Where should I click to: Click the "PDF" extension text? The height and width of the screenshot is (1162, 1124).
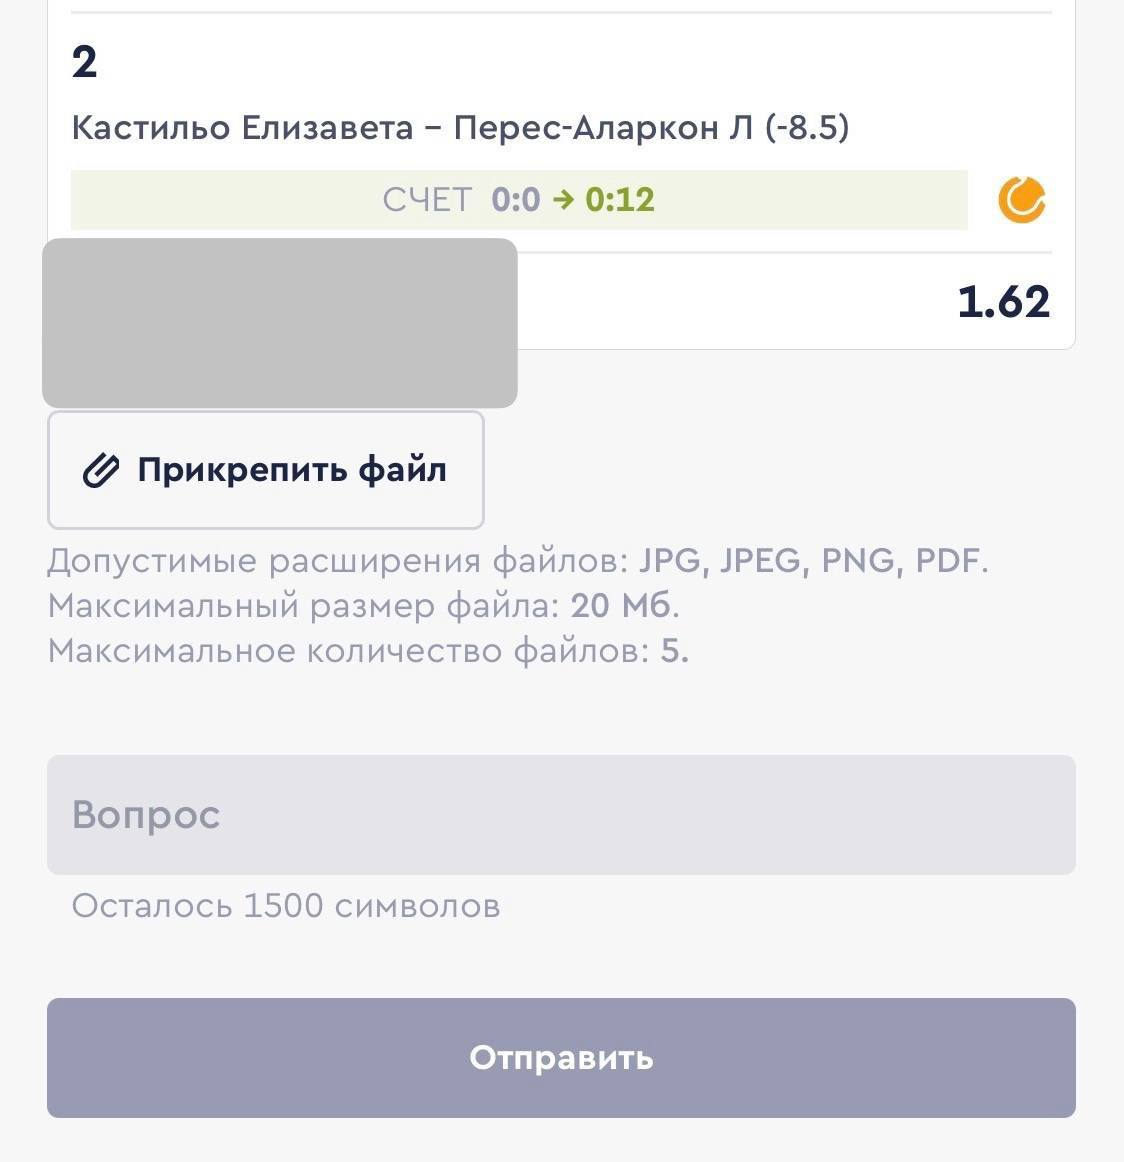(947, 561)
